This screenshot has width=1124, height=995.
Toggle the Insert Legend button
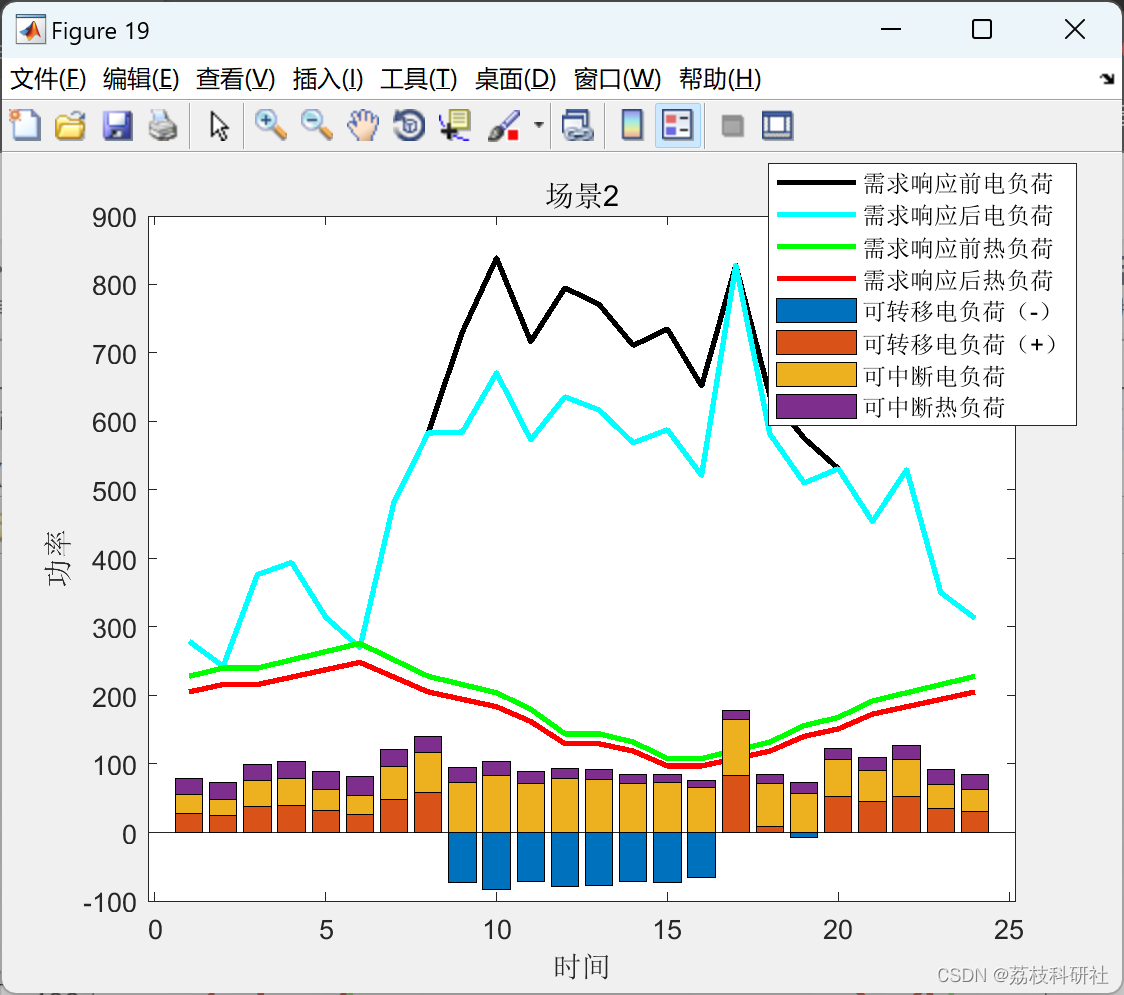coord(677,125)
